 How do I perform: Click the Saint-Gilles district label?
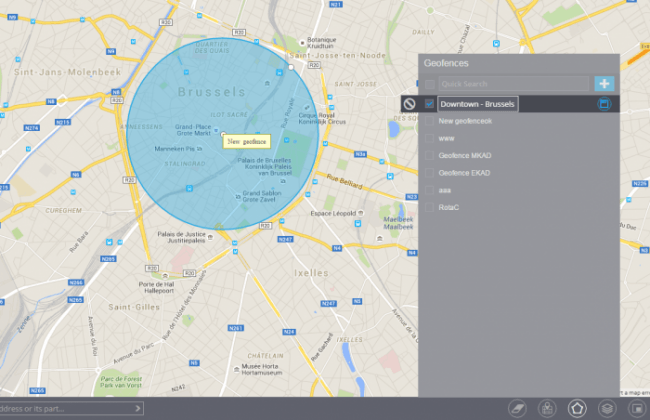click(134, 307)
